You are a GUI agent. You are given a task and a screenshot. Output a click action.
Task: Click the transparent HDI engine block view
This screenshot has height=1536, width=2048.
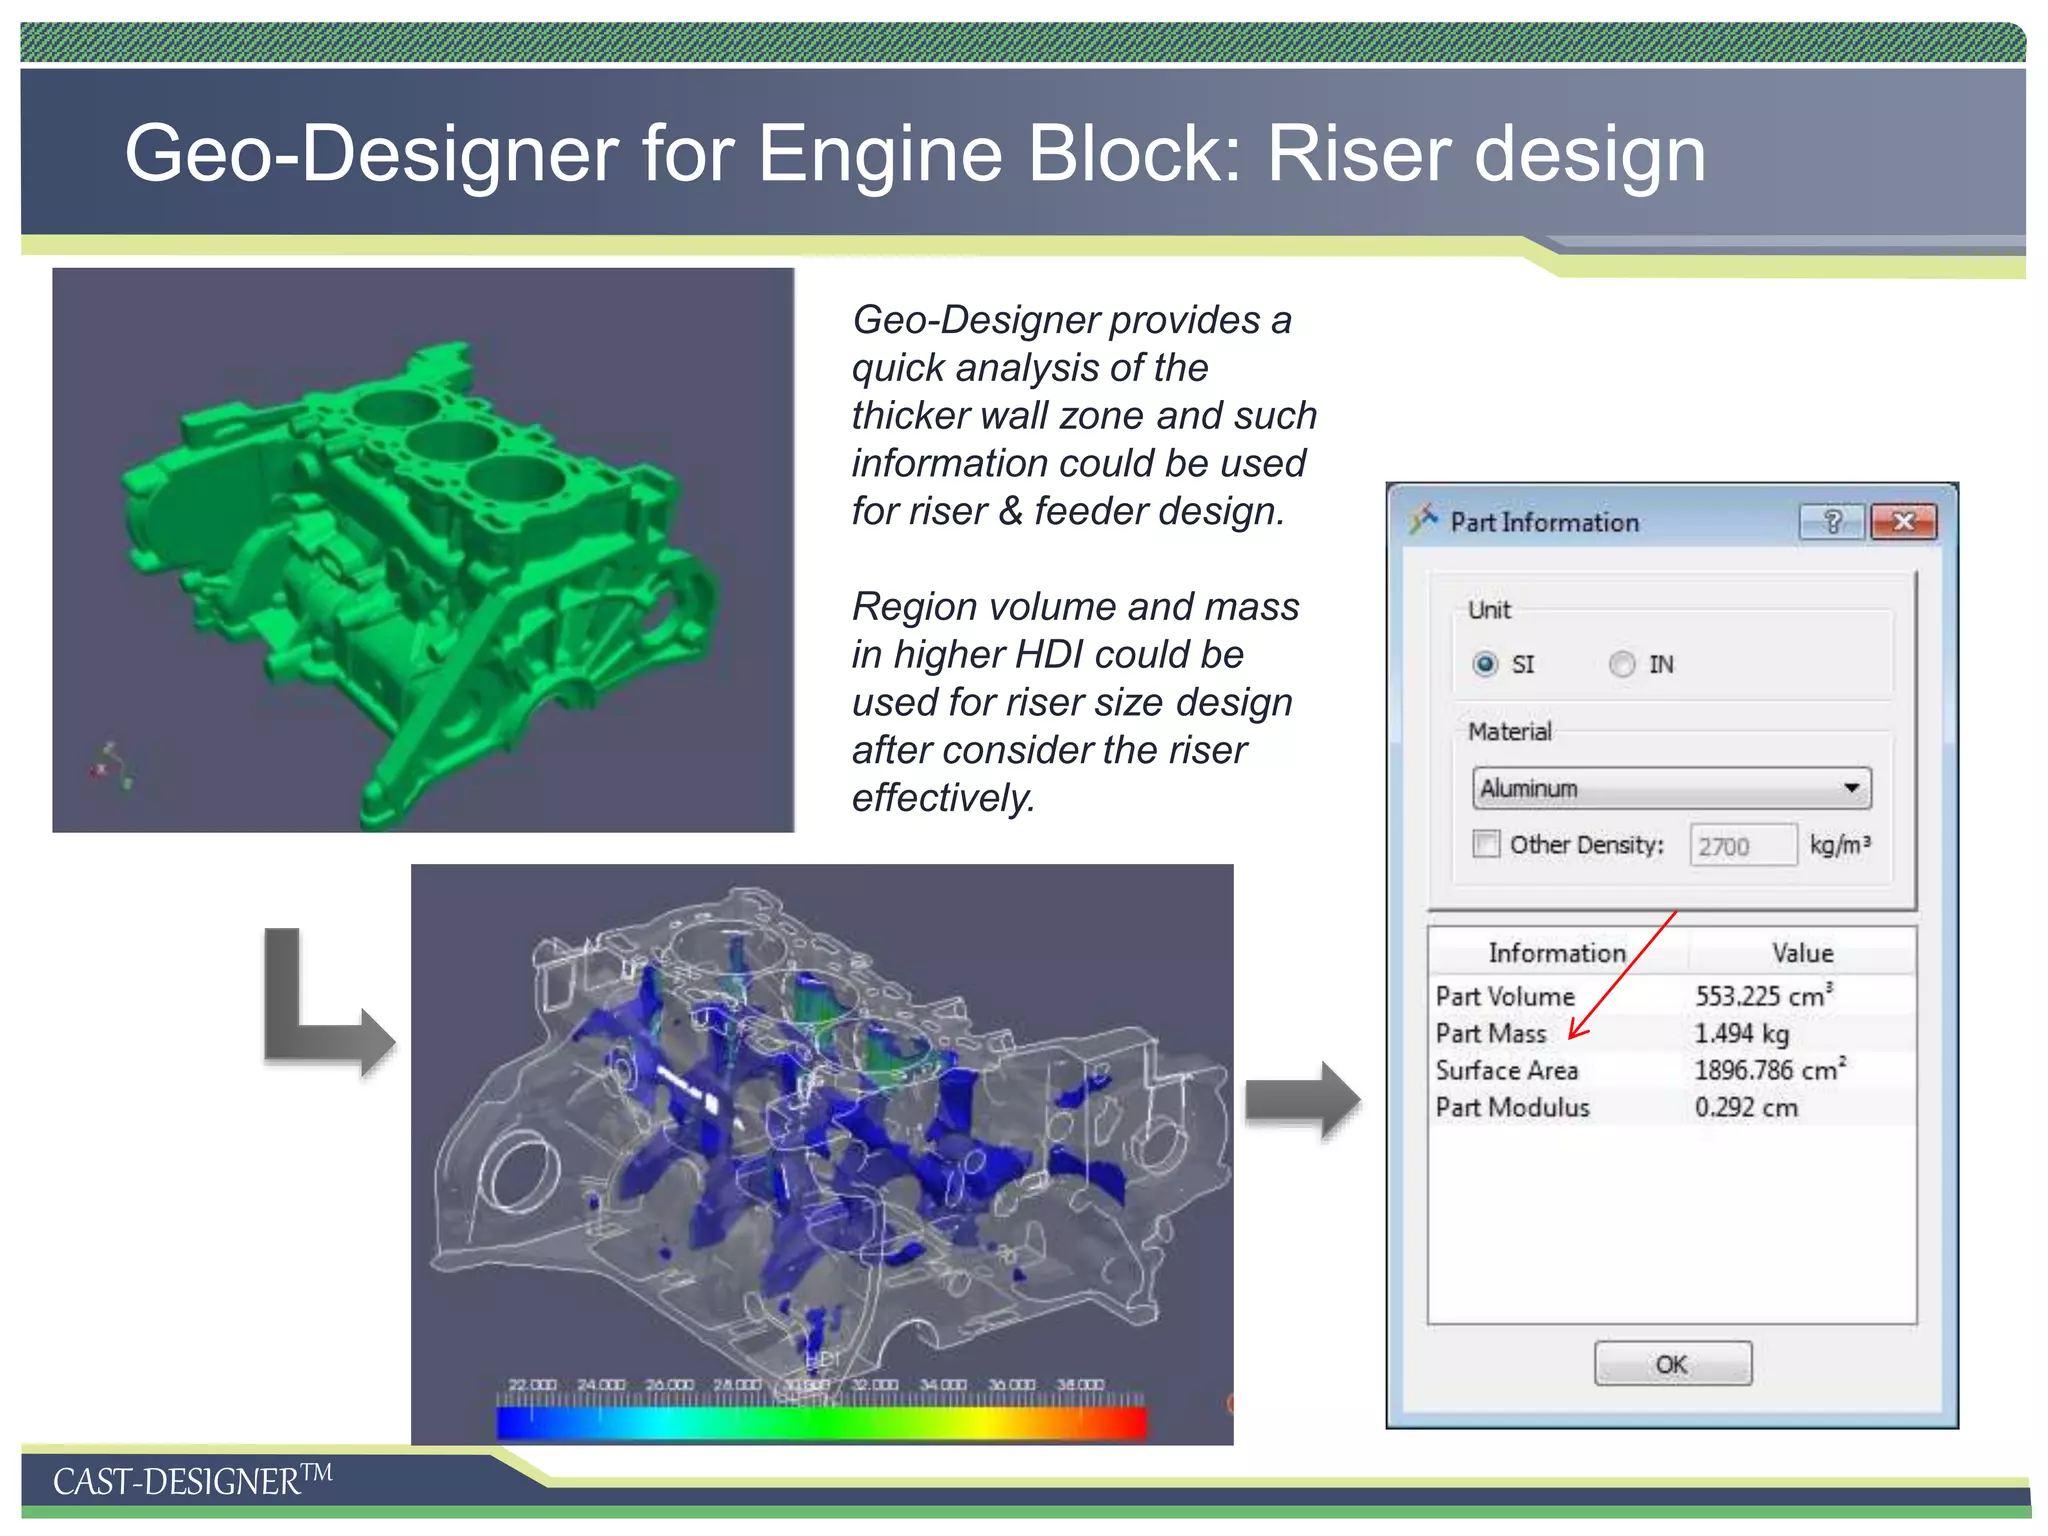(x=822, y=1154)
